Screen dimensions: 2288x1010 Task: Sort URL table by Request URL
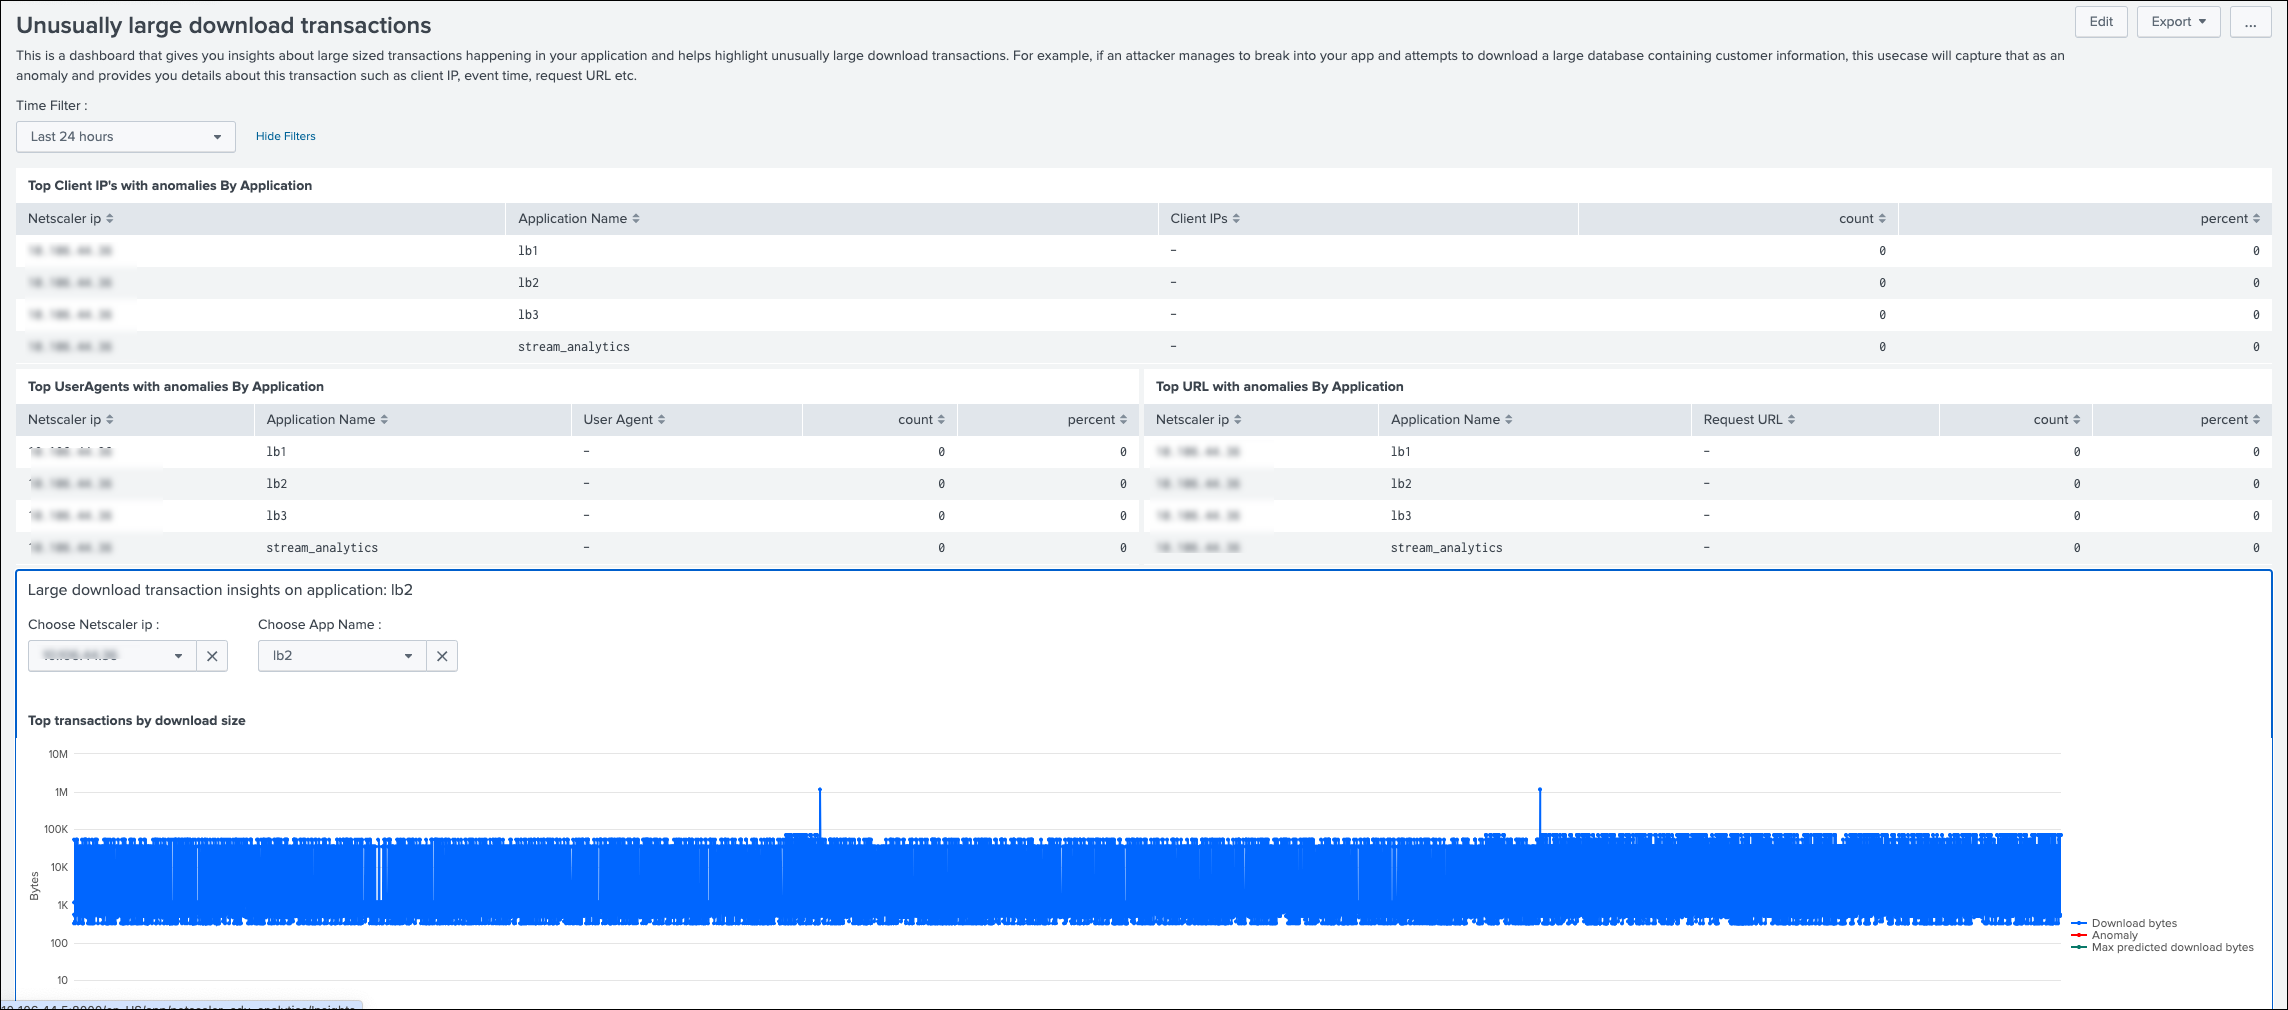(1749, 420)
